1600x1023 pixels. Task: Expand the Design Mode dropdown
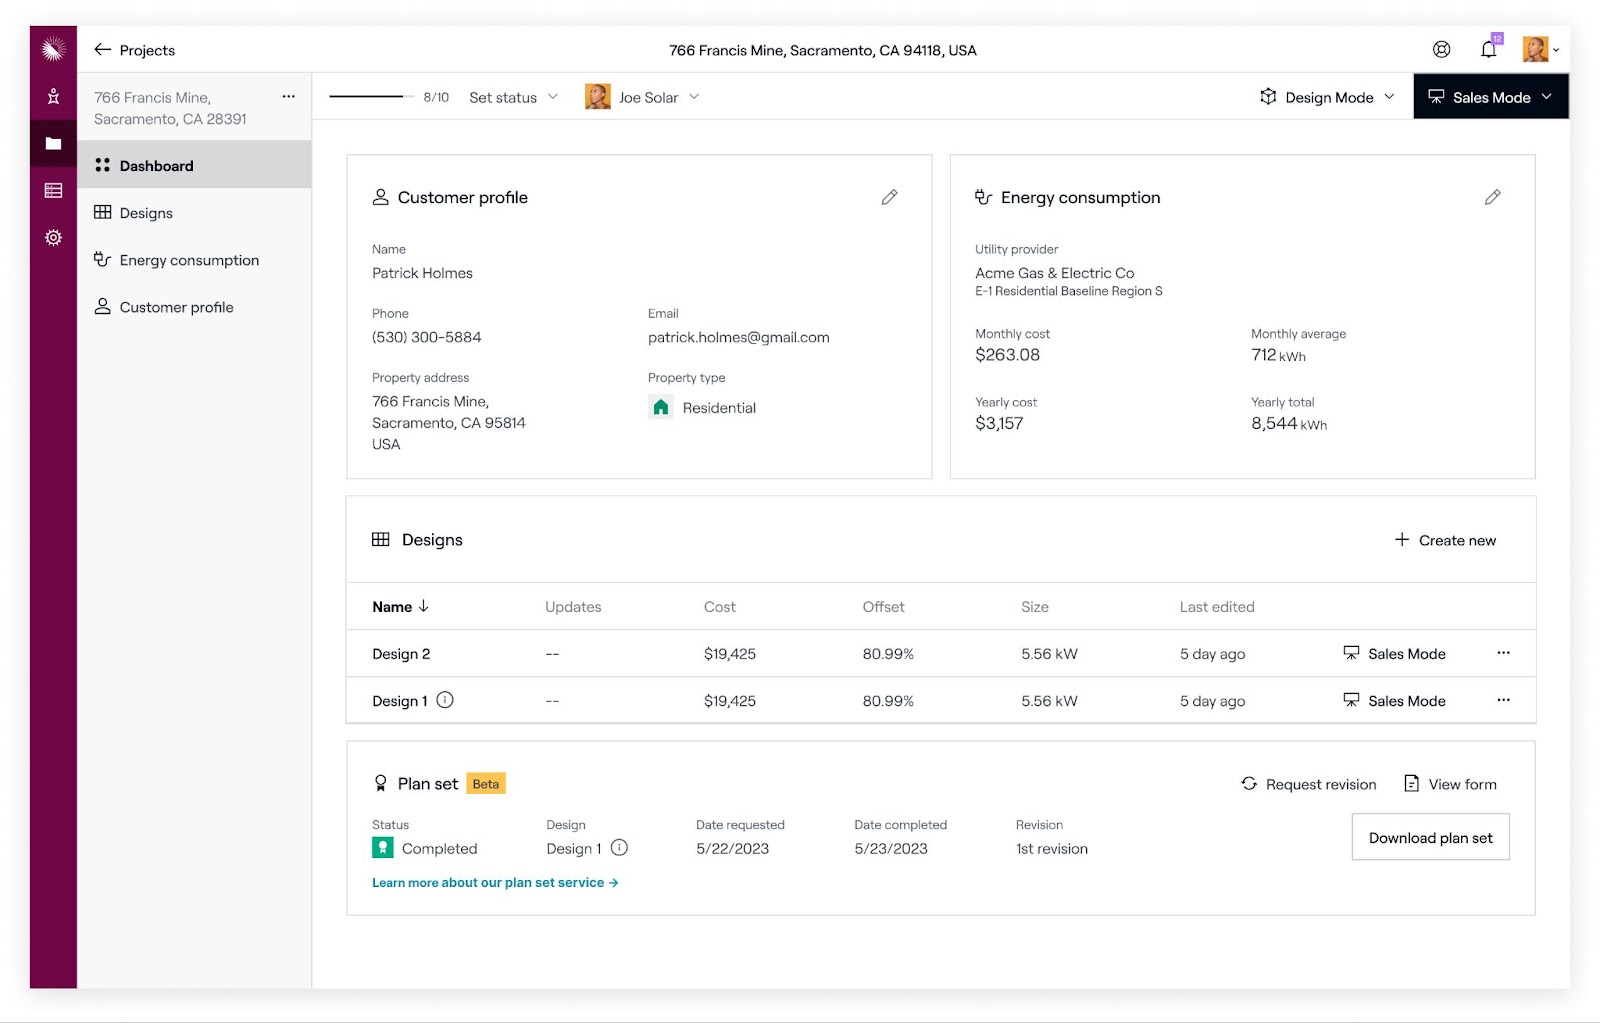tap(1327, 97)
